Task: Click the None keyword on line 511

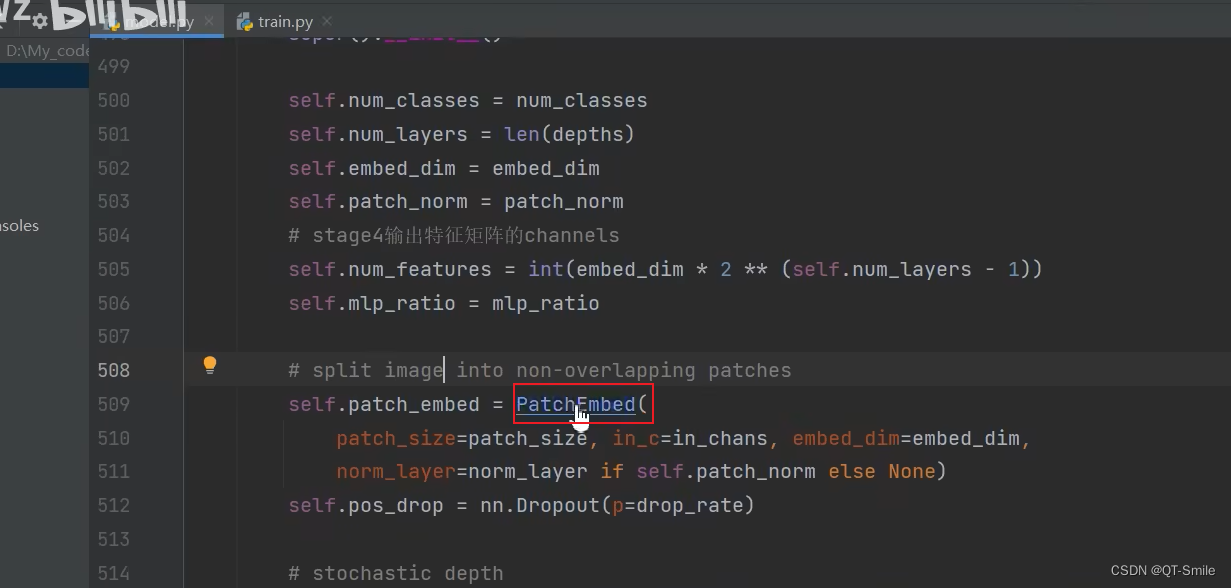Action: pyautogui.click(x=911, y=471)
